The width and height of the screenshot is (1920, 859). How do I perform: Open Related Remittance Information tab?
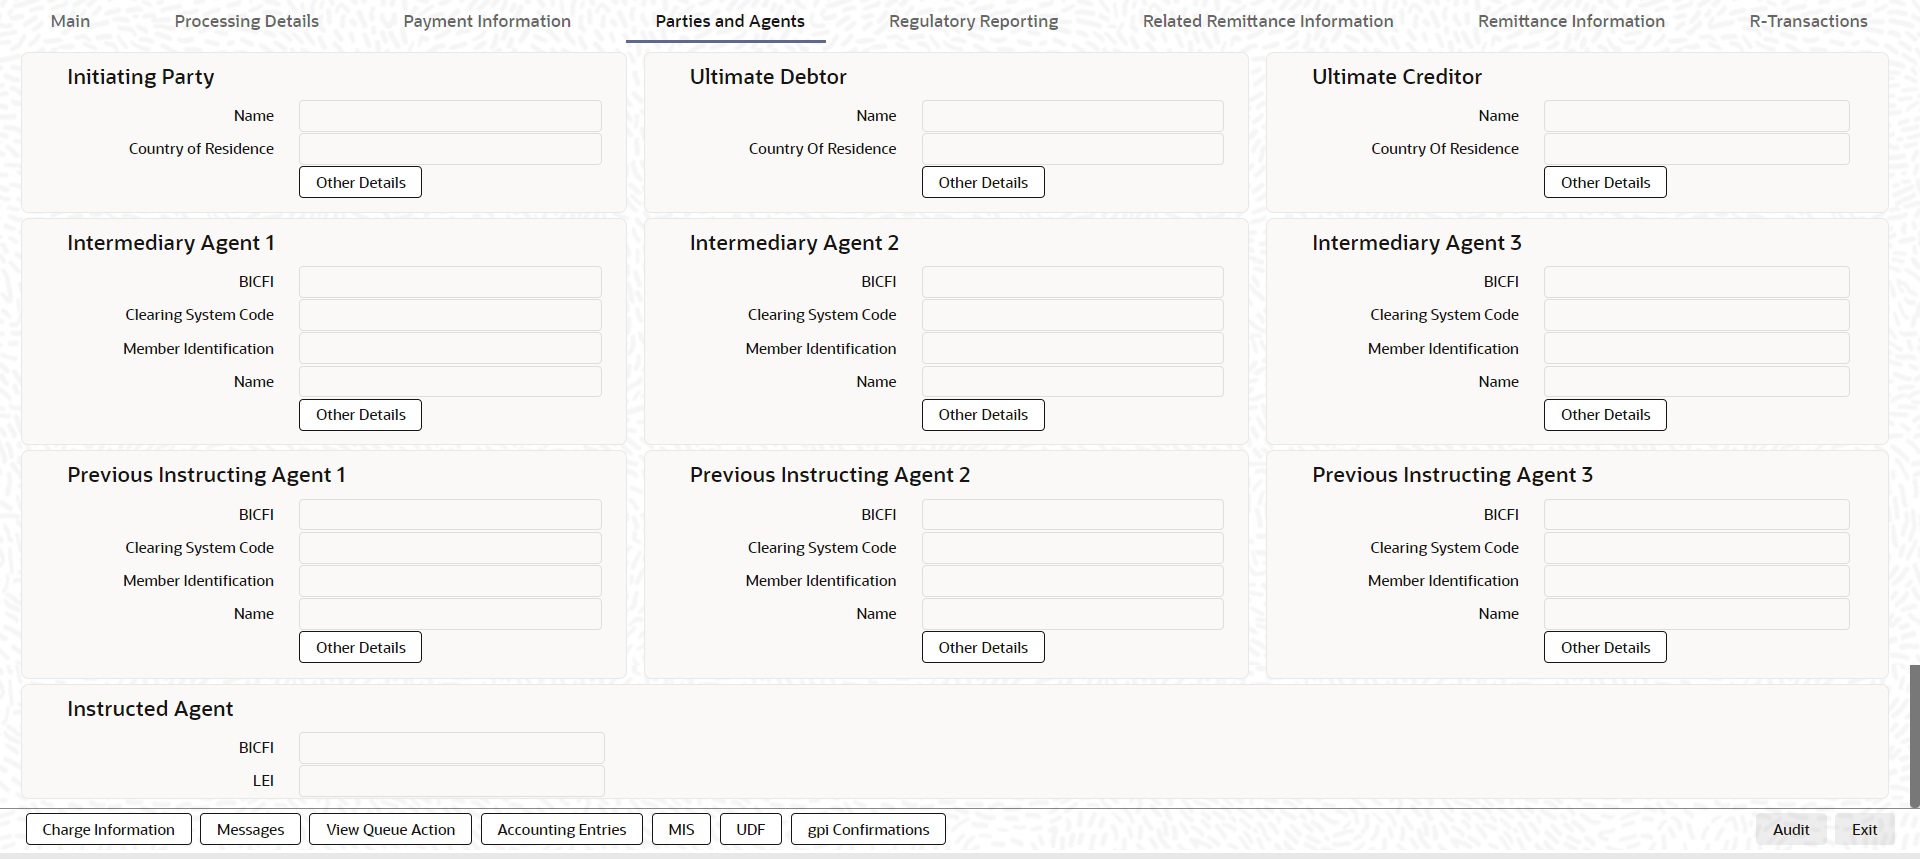1268,21
